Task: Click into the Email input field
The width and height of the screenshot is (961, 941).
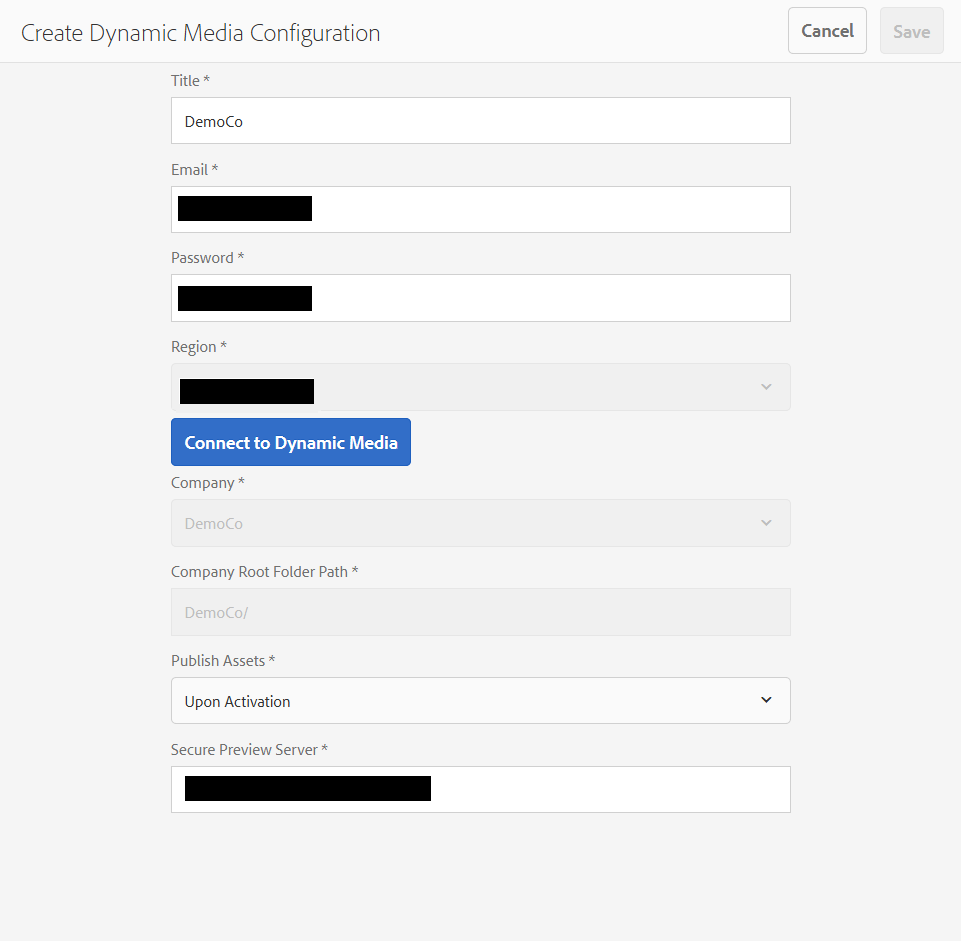Action: pos(480,210)
